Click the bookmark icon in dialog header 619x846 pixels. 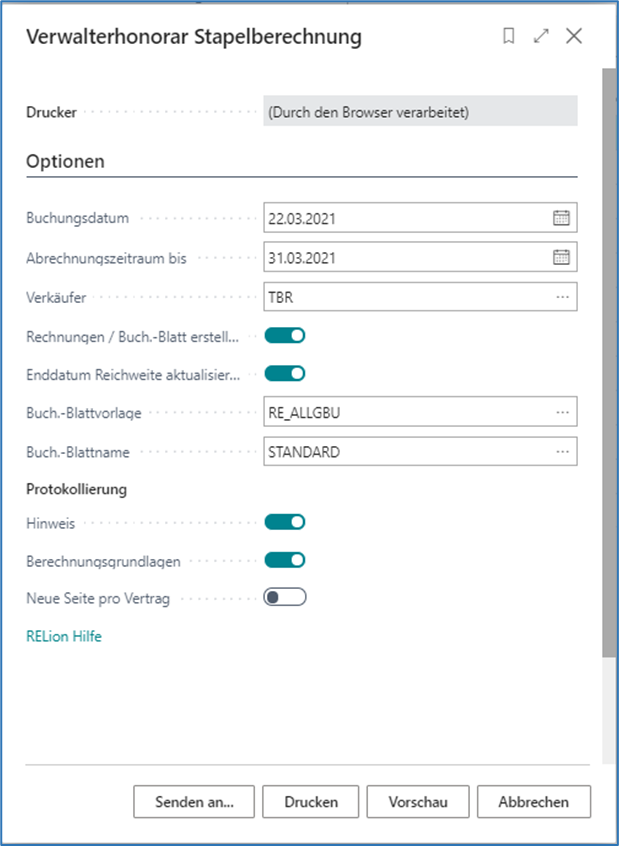point(509,37)
